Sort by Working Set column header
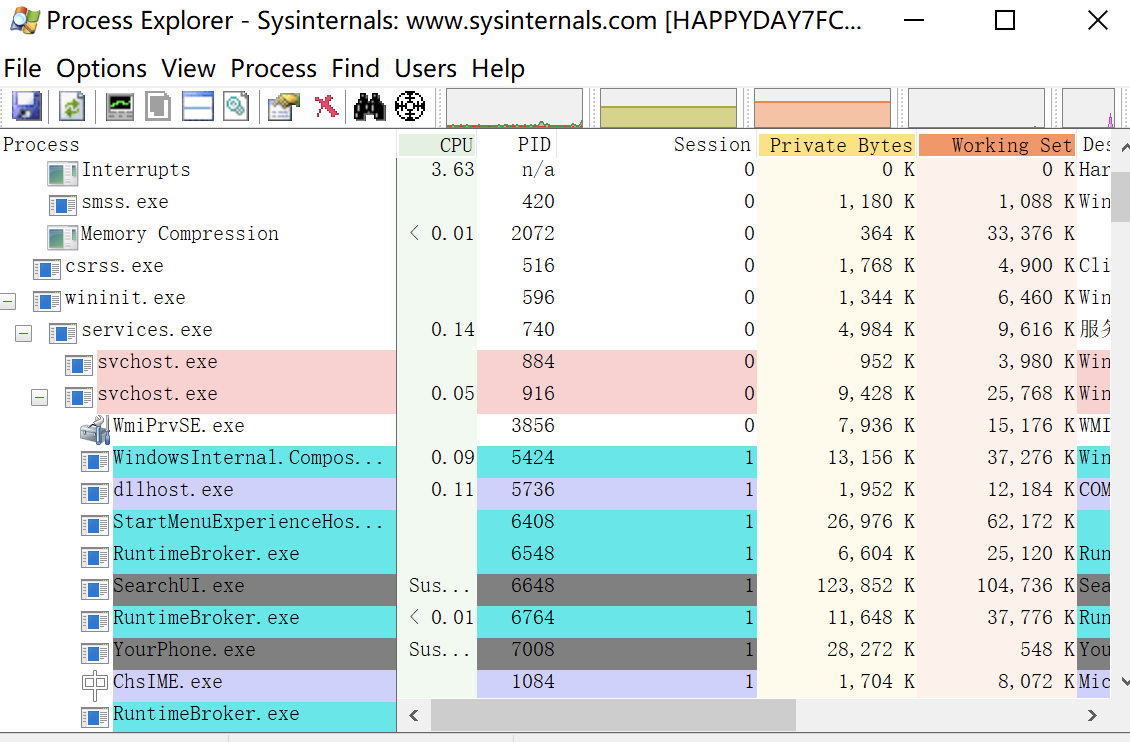Screen dimensions: 1130x742 coord(997,145)
